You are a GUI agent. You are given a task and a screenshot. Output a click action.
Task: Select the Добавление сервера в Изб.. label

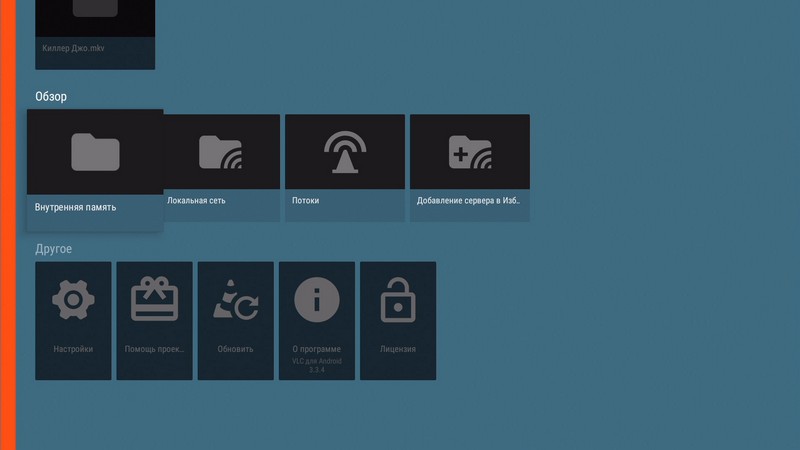468,201
